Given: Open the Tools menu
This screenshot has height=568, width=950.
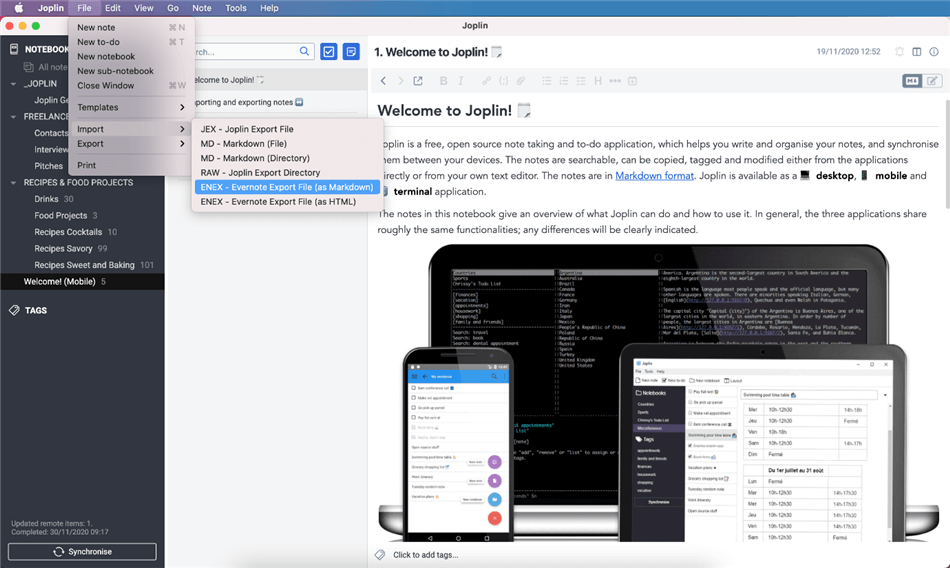Looking at the screenshot, I should tap(236, 8).
